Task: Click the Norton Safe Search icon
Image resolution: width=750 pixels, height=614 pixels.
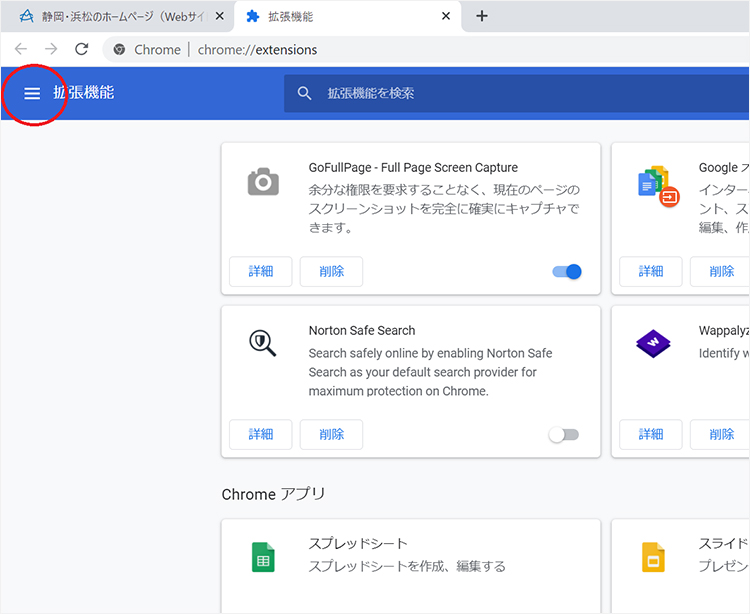Action: point(263,343)
